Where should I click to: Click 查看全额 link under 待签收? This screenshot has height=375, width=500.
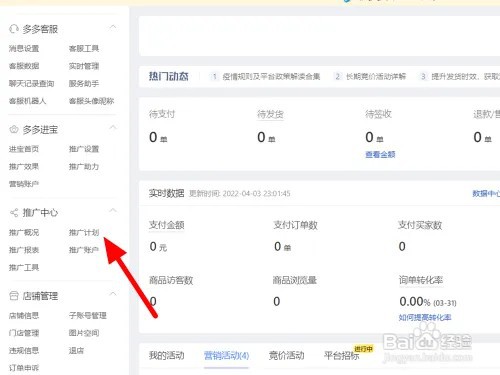pyautogui.click(x=380, y=154)
